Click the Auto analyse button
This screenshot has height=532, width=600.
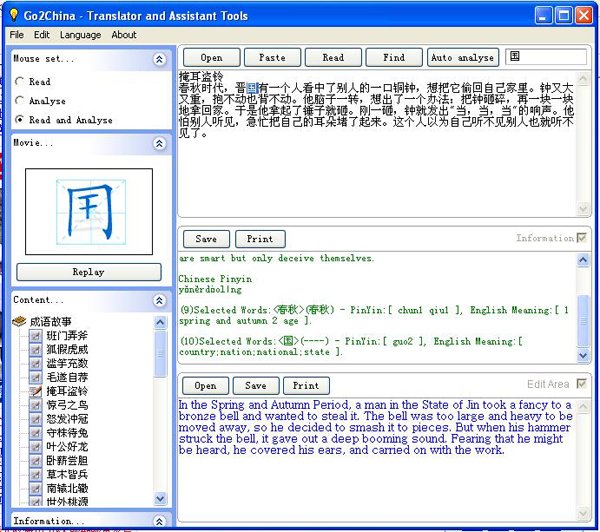click(463, 58)
